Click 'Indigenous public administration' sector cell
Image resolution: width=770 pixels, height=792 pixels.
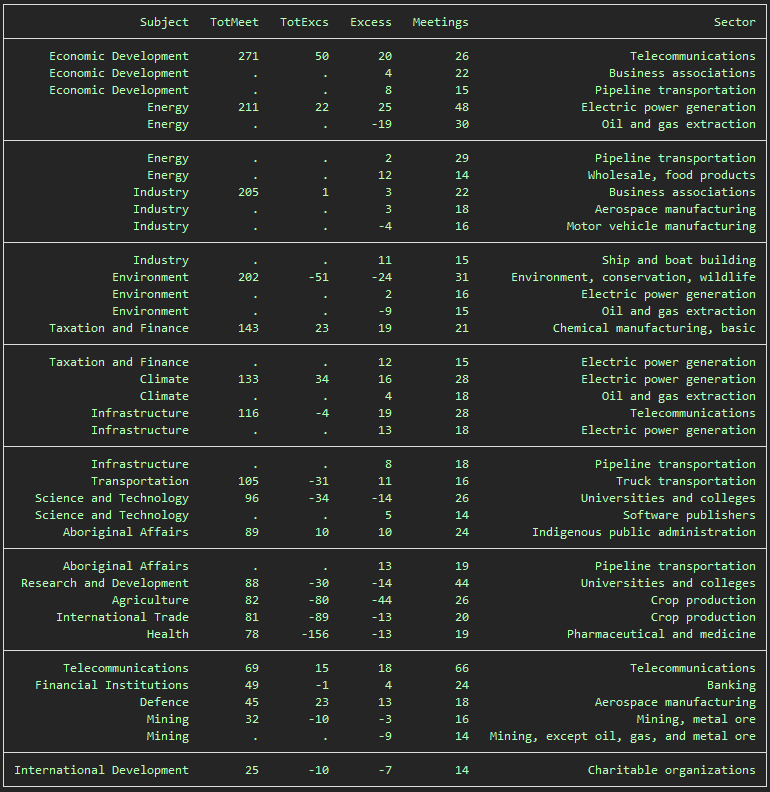pos(644,532)
